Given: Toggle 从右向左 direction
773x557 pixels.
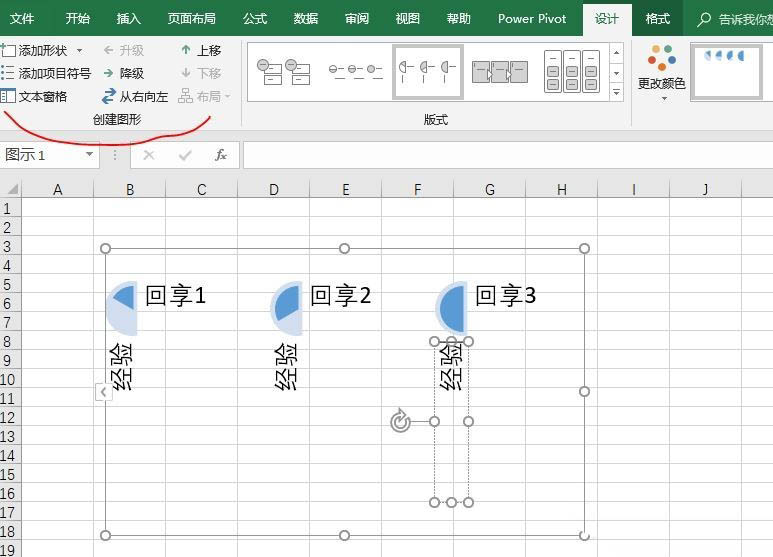Looking at the screenshot, I should [135, 96].
